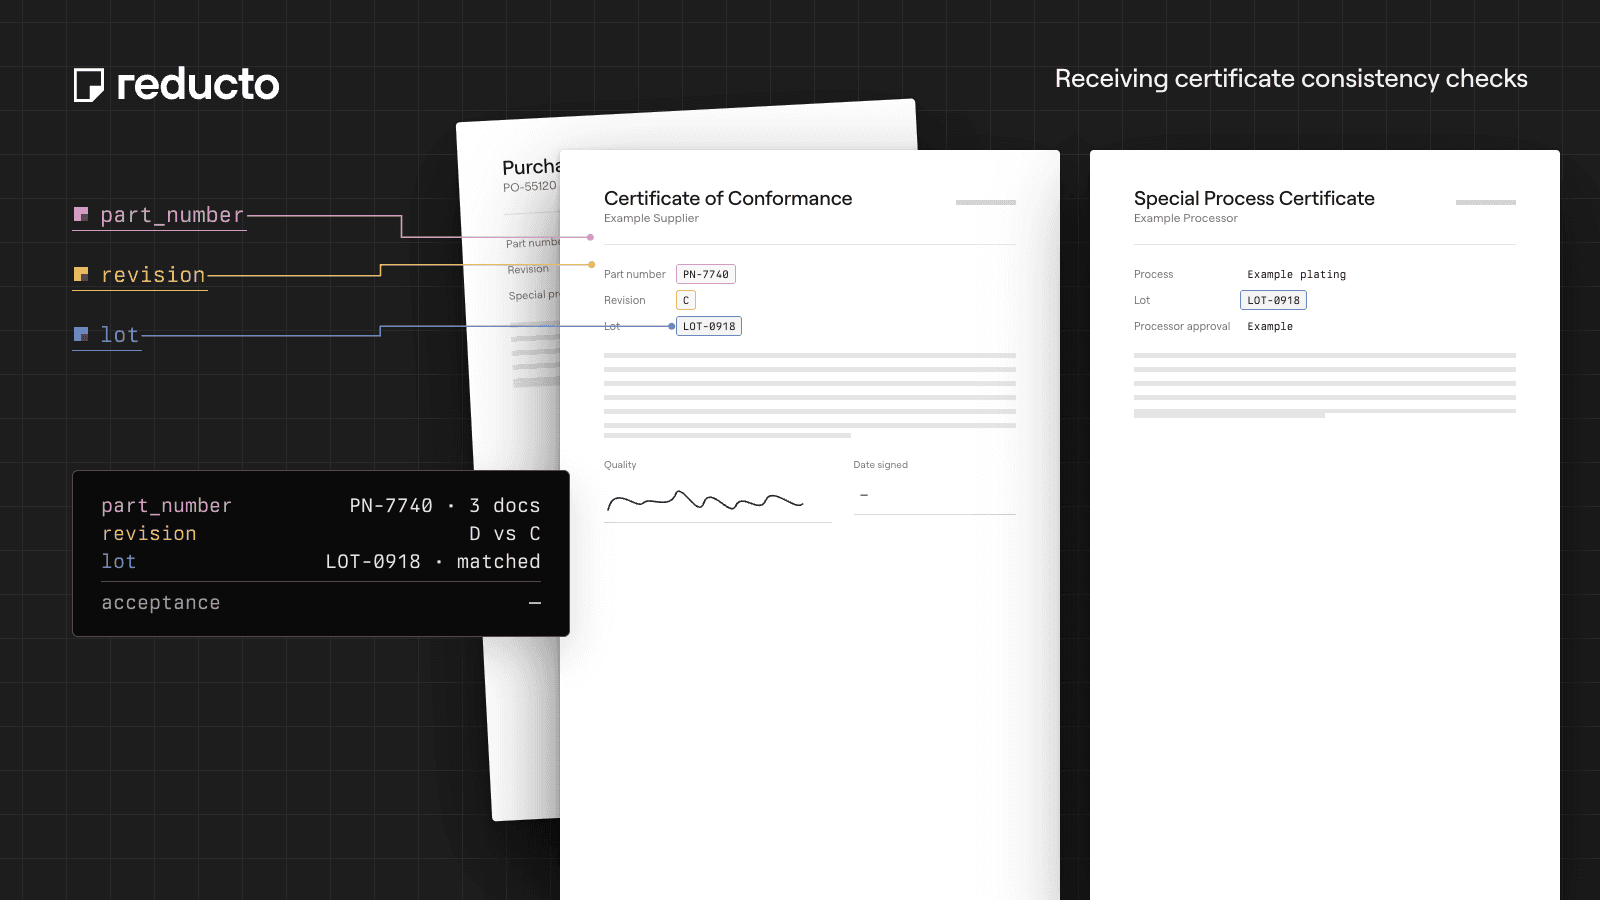Click LOT-0918 · matched result value
1600x900 pixels.
tap(433, 562)
